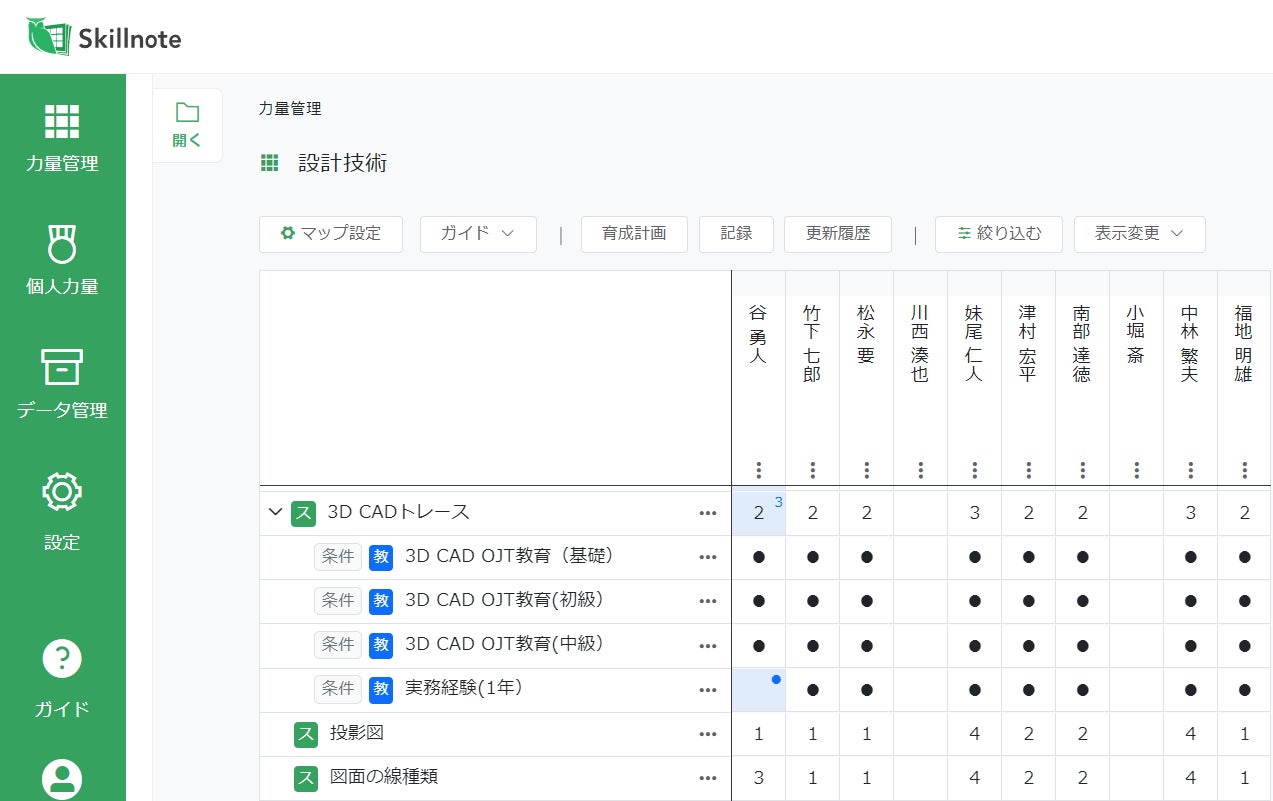Collapse the 3D CADトレース skill row
1273x801 pixels.
[275, 513]
